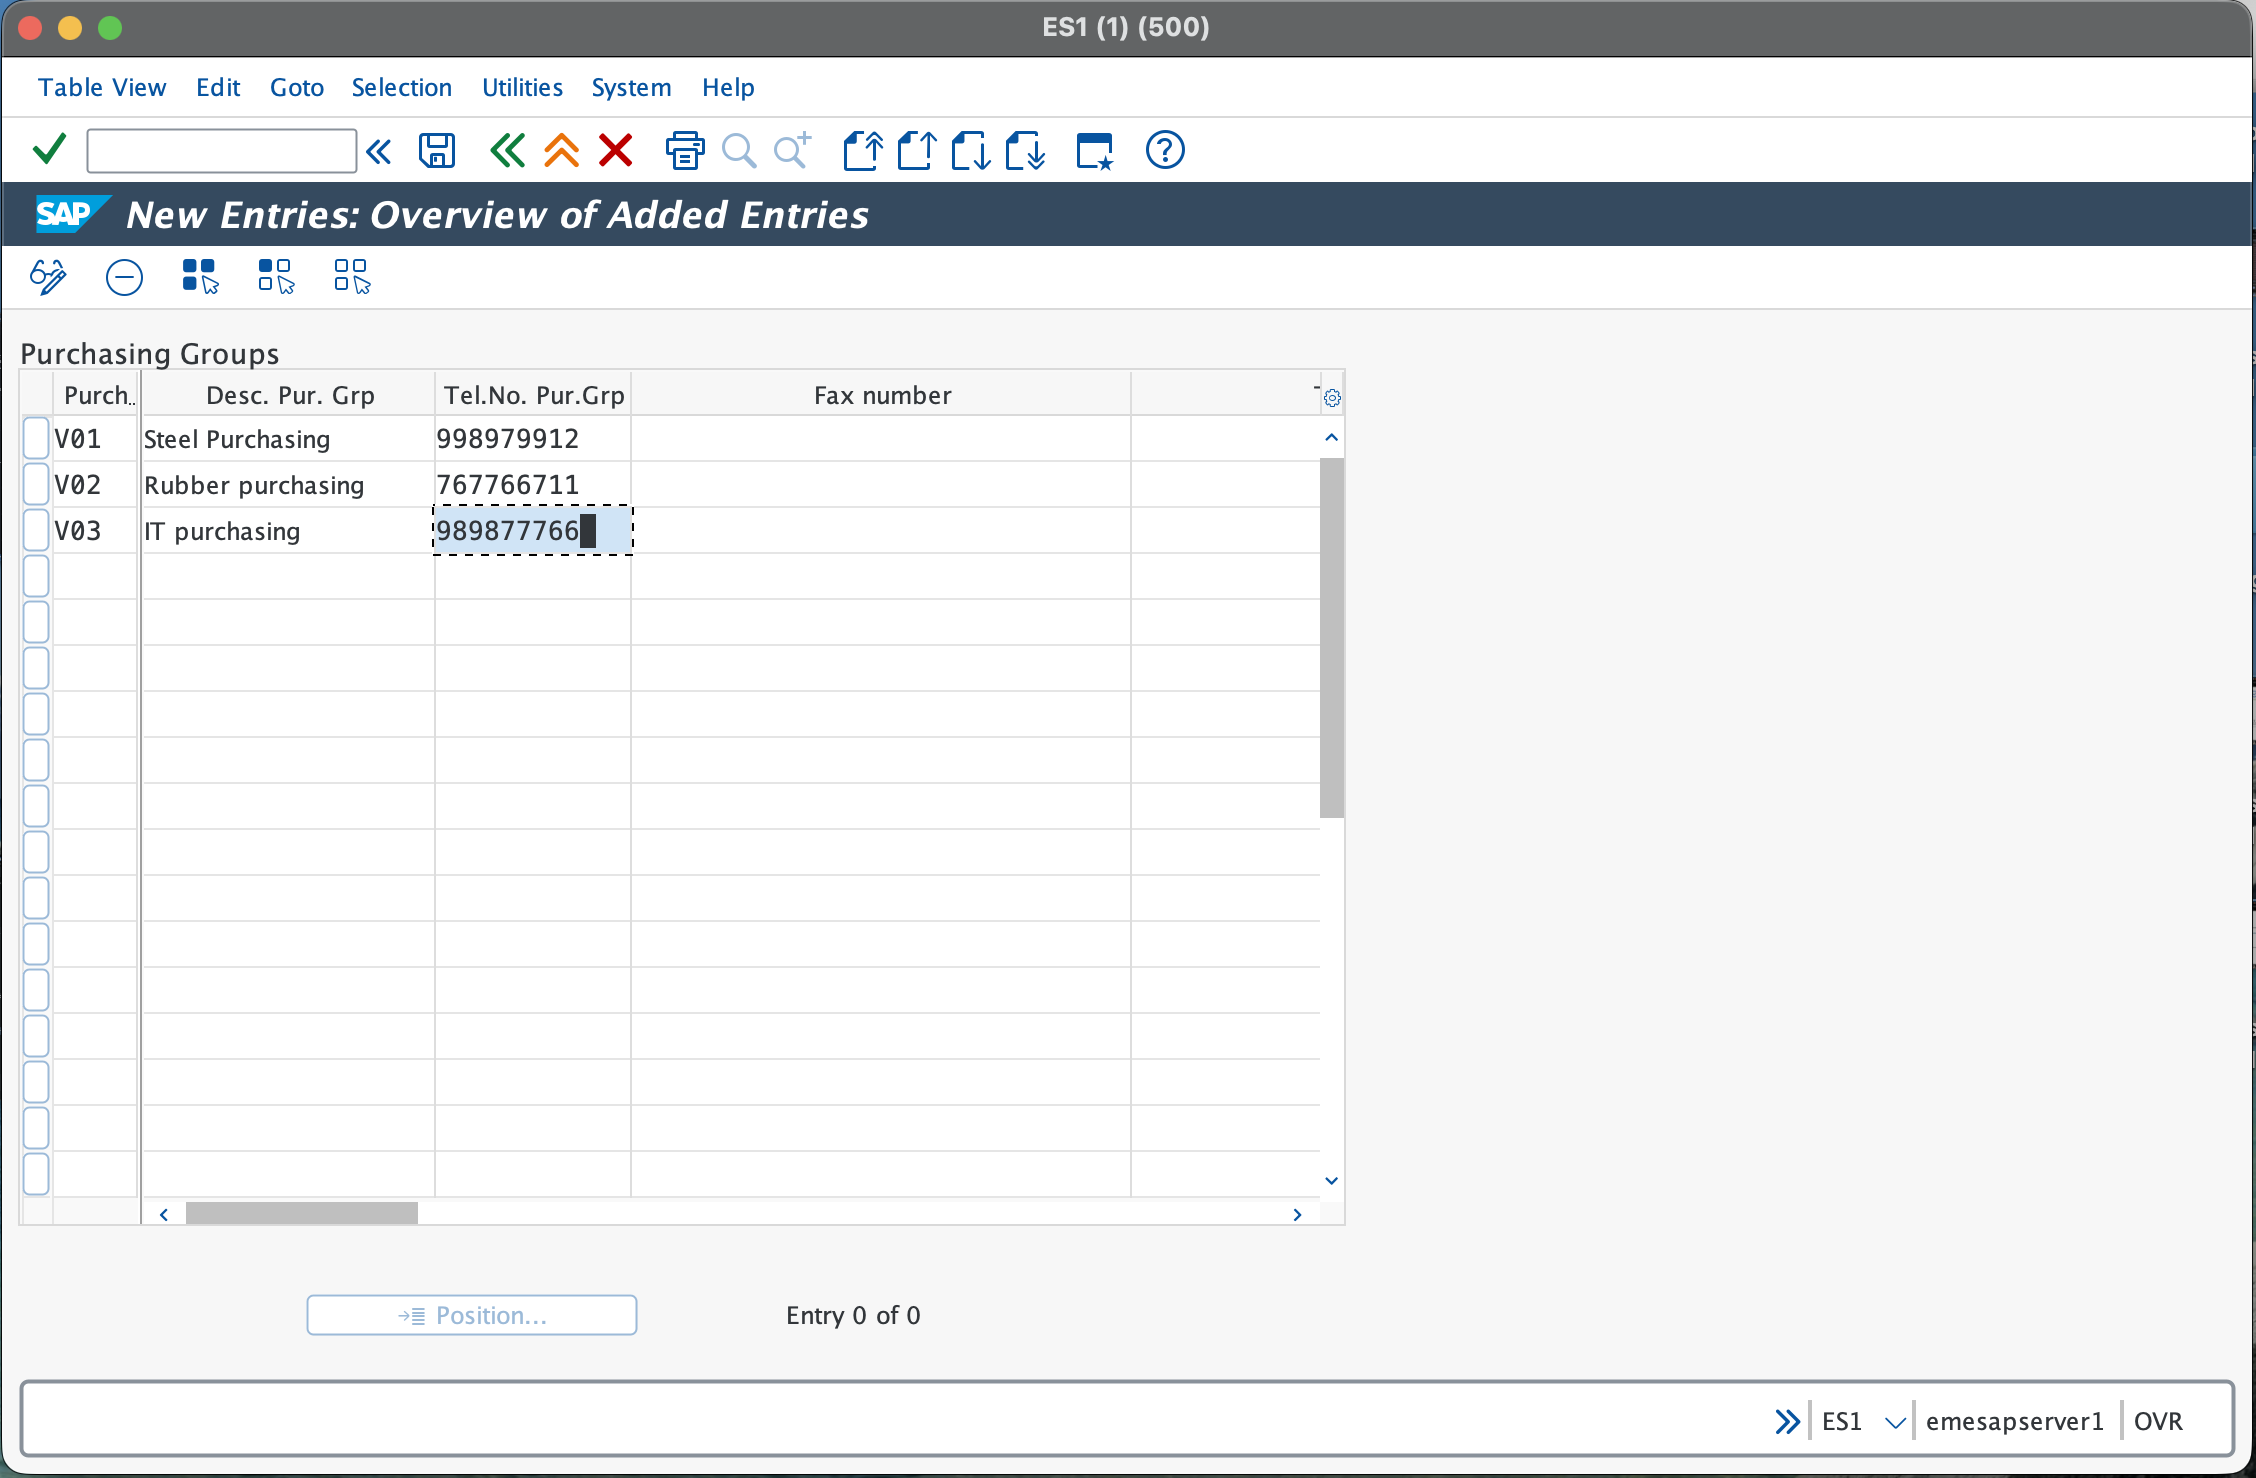Click telephone cell 998979912

532,439
